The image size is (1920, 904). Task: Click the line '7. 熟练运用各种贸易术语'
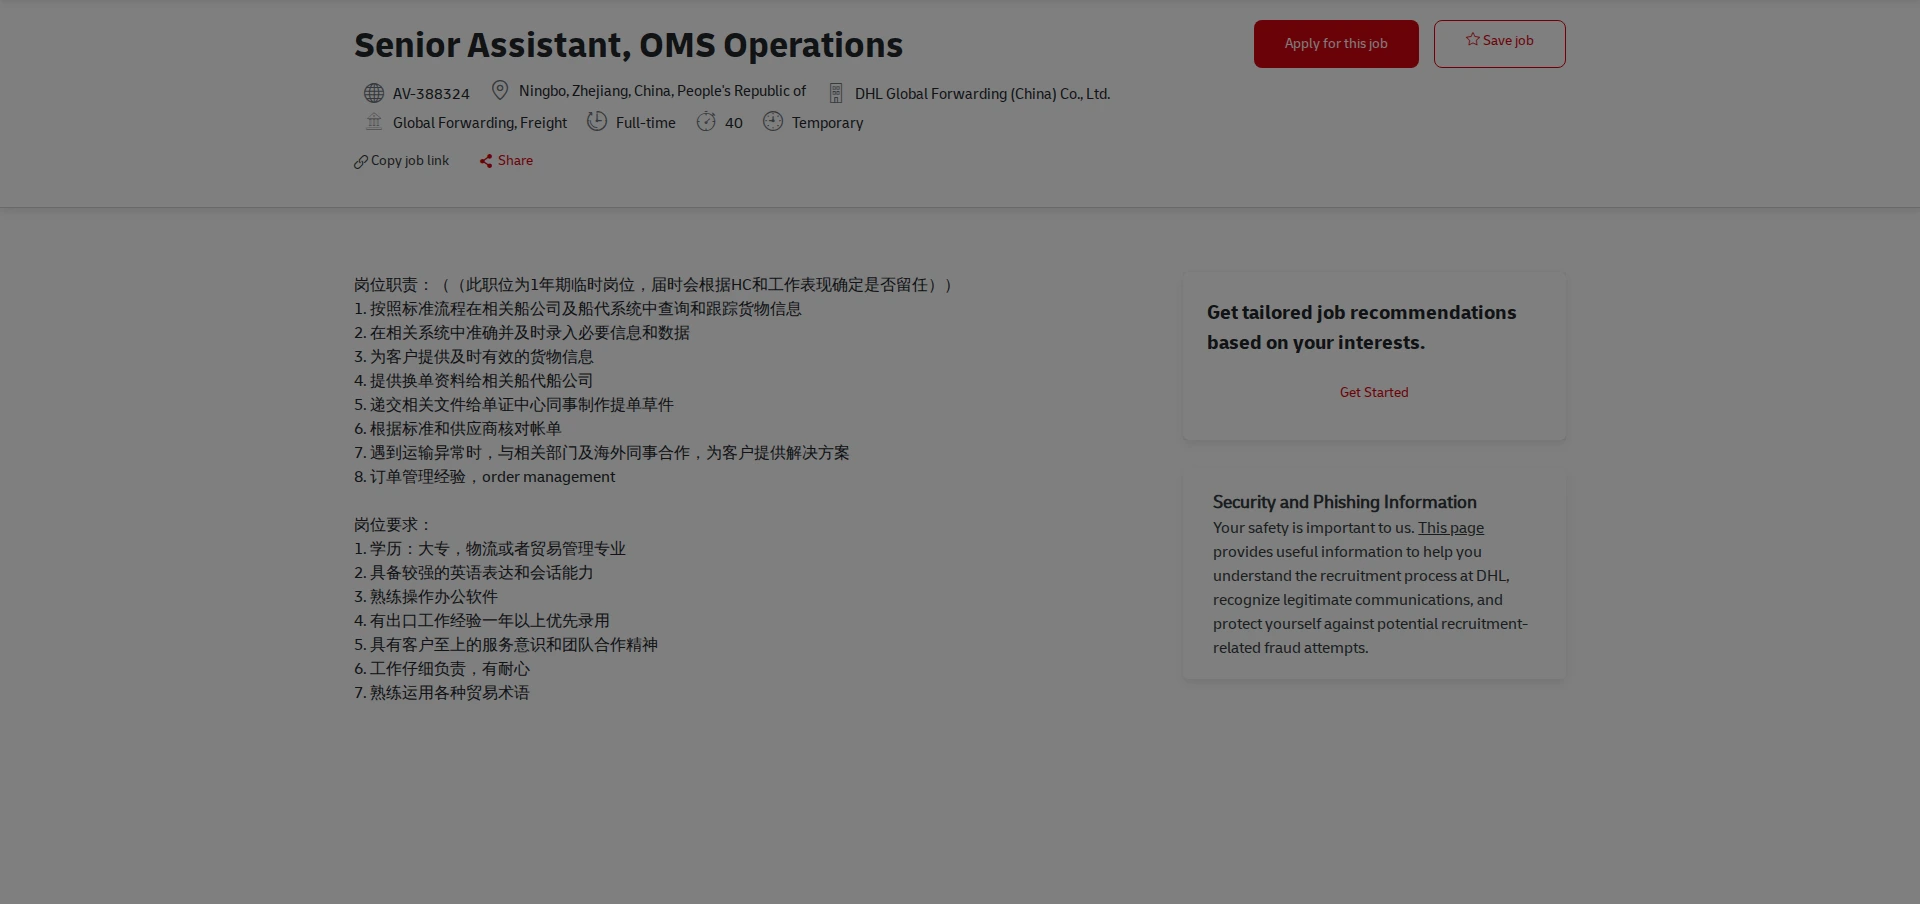442,693
